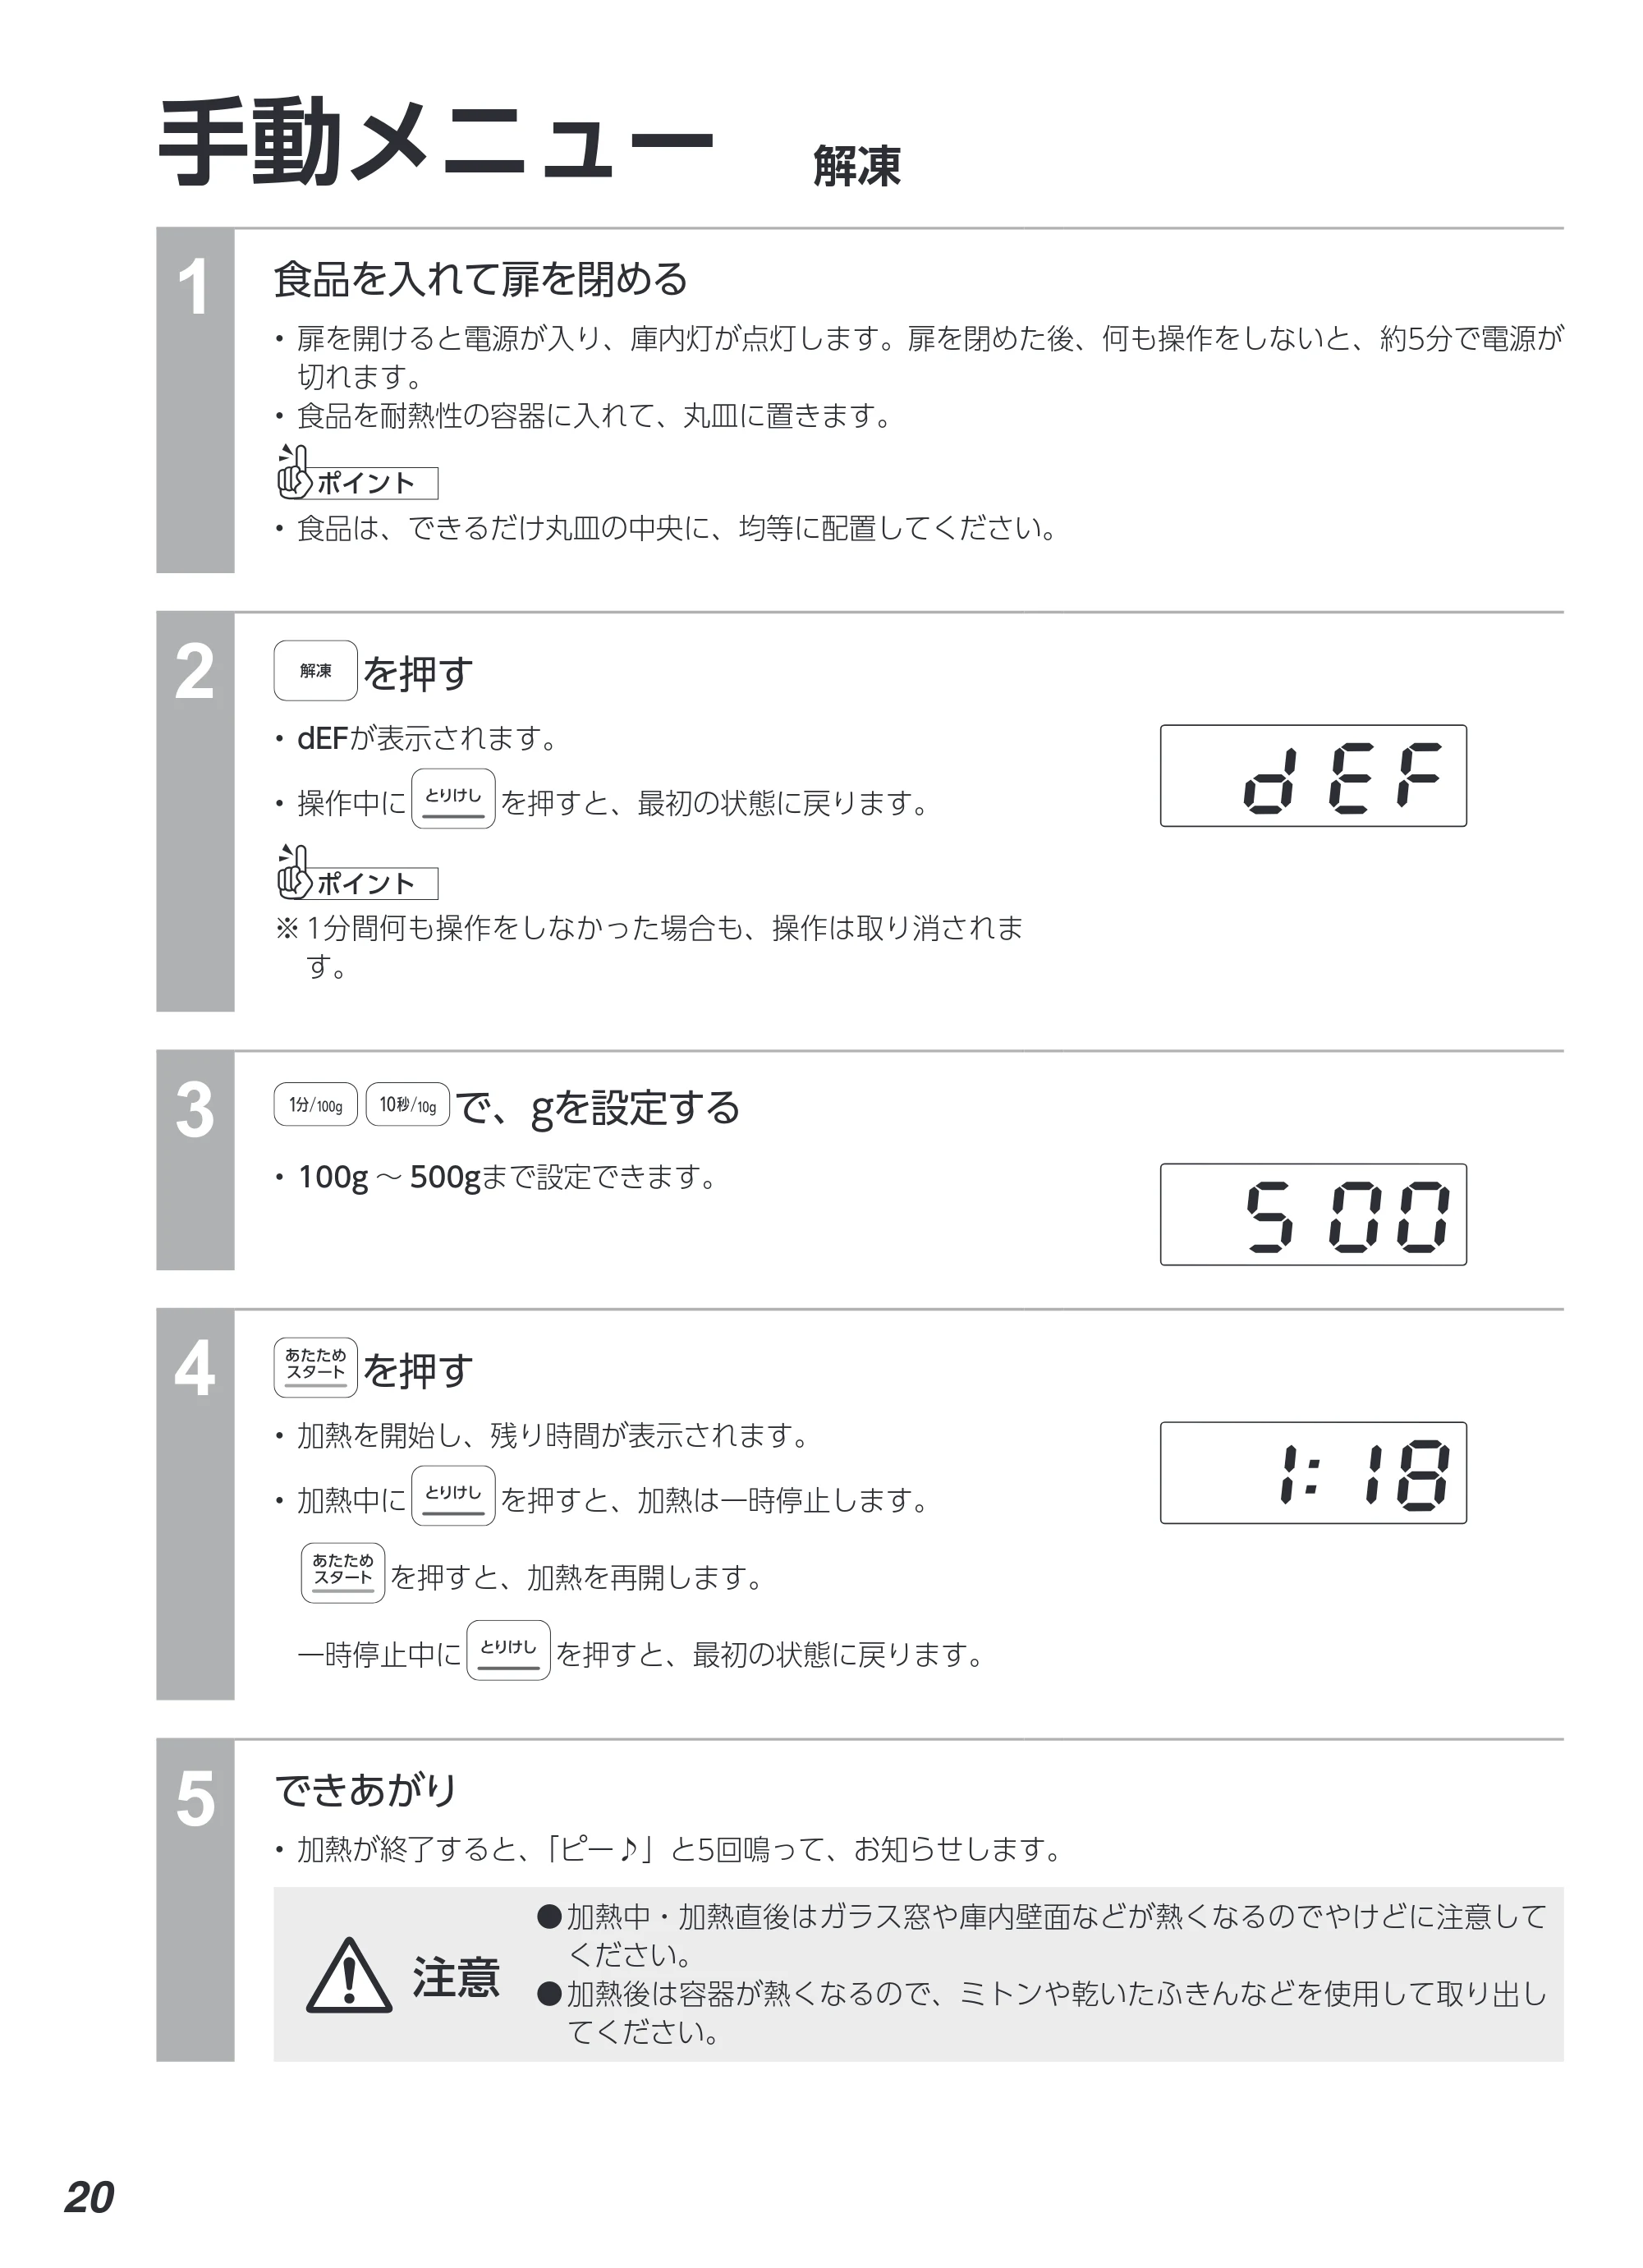Click the step 1 number block
The image size is (1643, 2268).
[195, 401]
